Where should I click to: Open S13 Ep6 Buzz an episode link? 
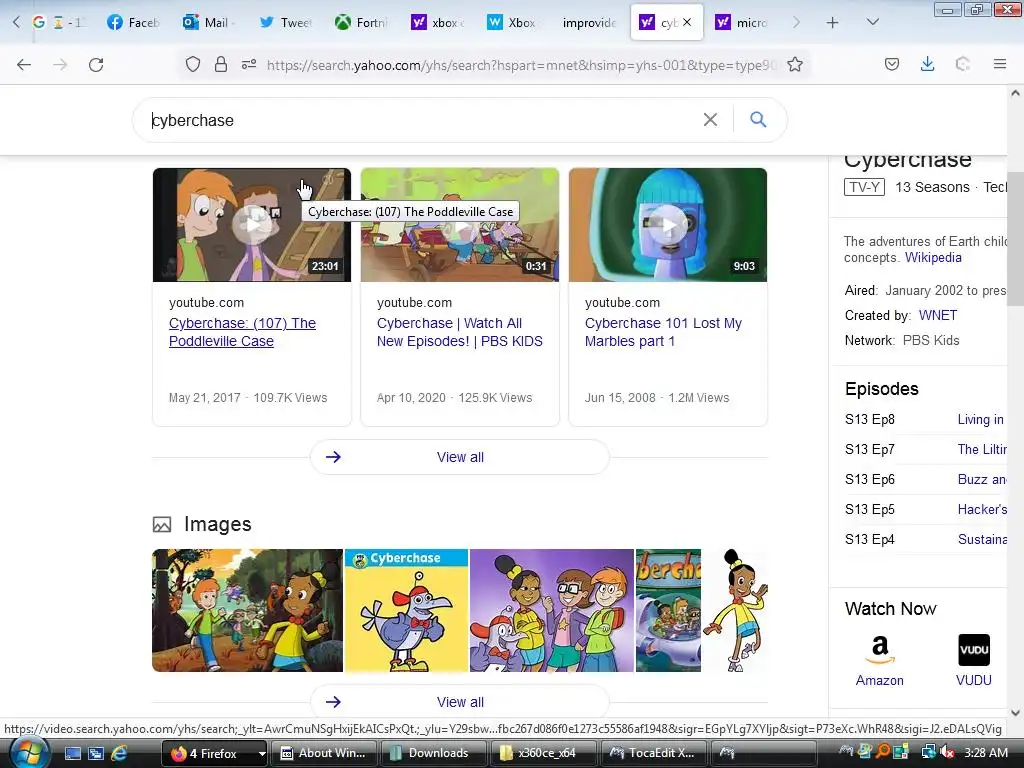point(982,479)
